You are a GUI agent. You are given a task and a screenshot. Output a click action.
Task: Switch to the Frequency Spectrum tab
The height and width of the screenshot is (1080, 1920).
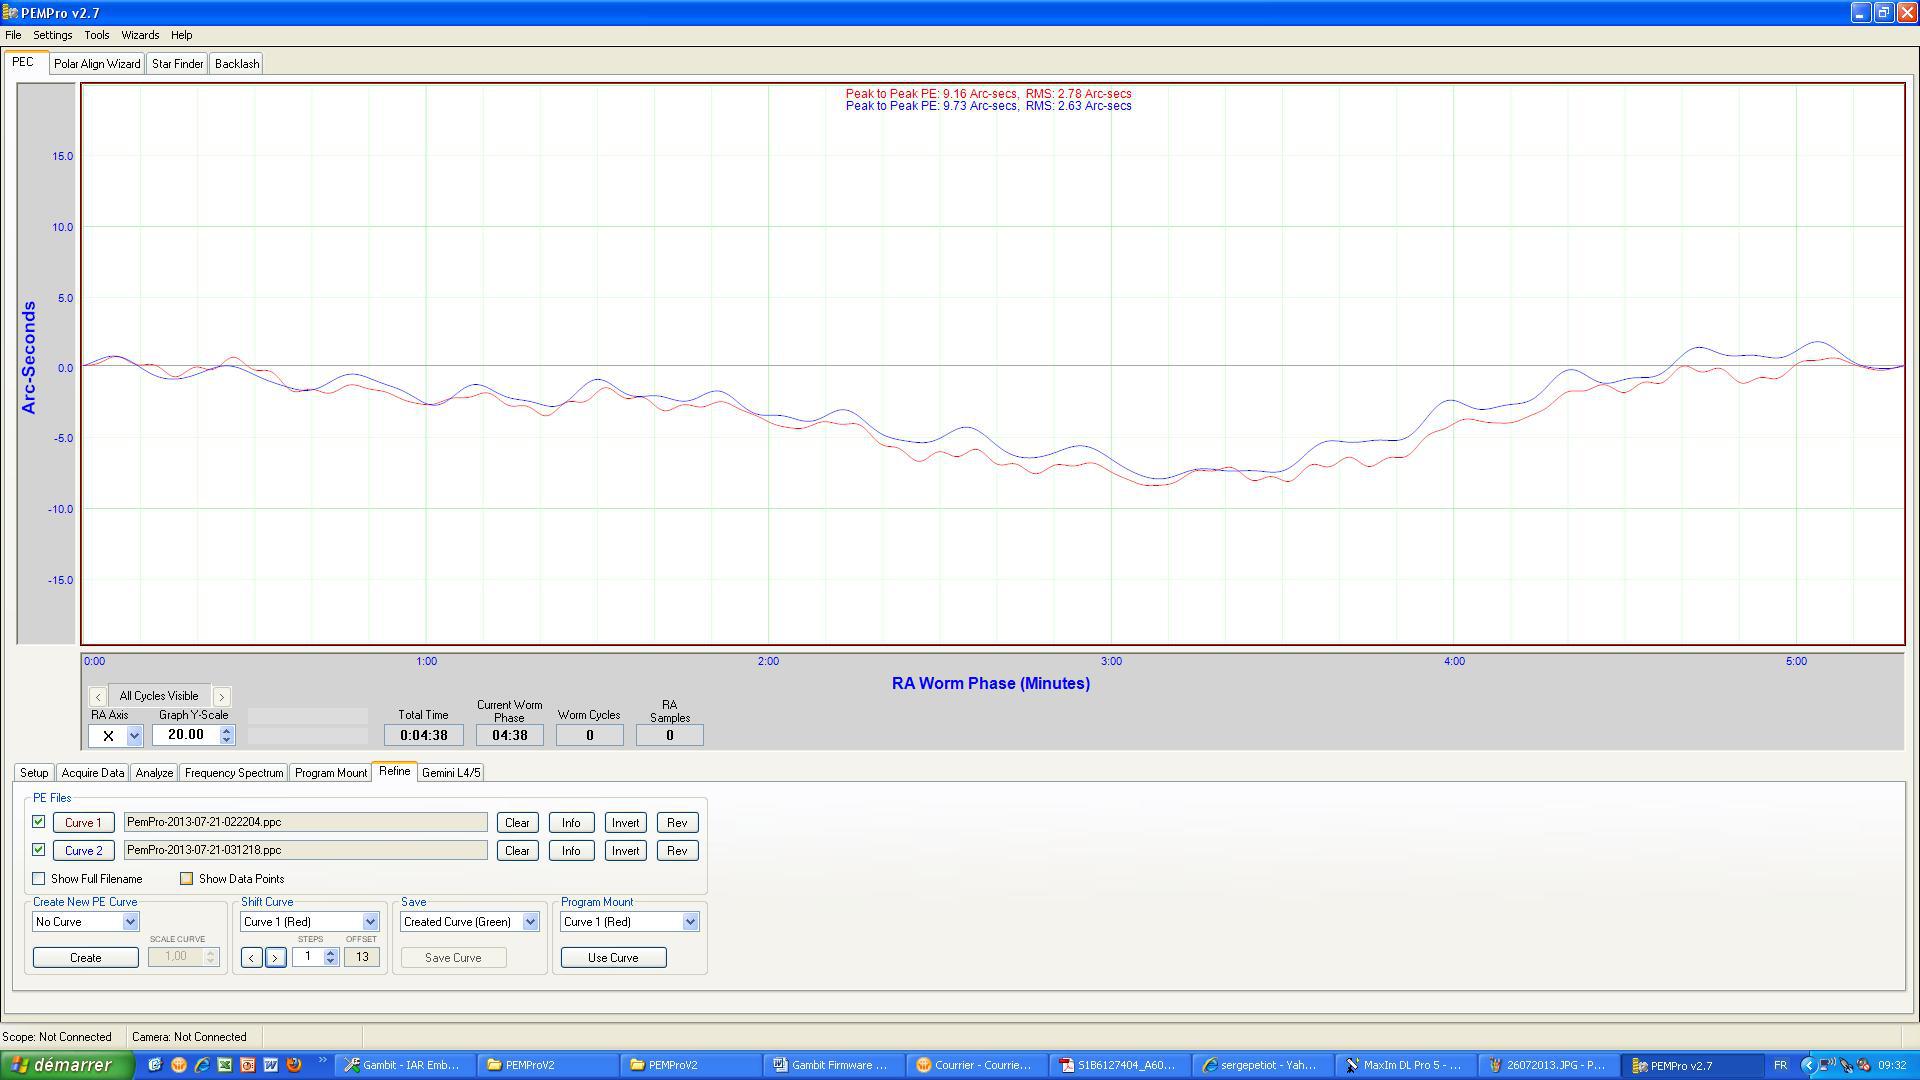click(233, 773)
